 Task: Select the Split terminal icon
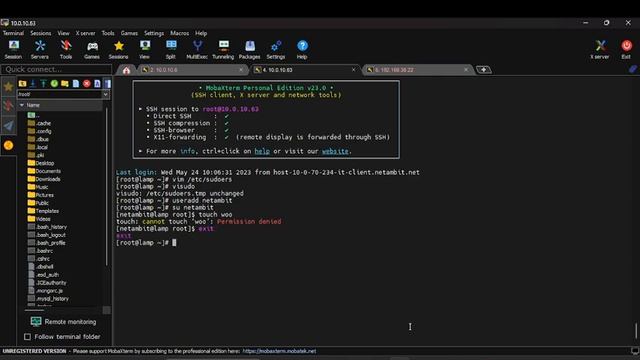pyautogui.click(x=171, y=49)
